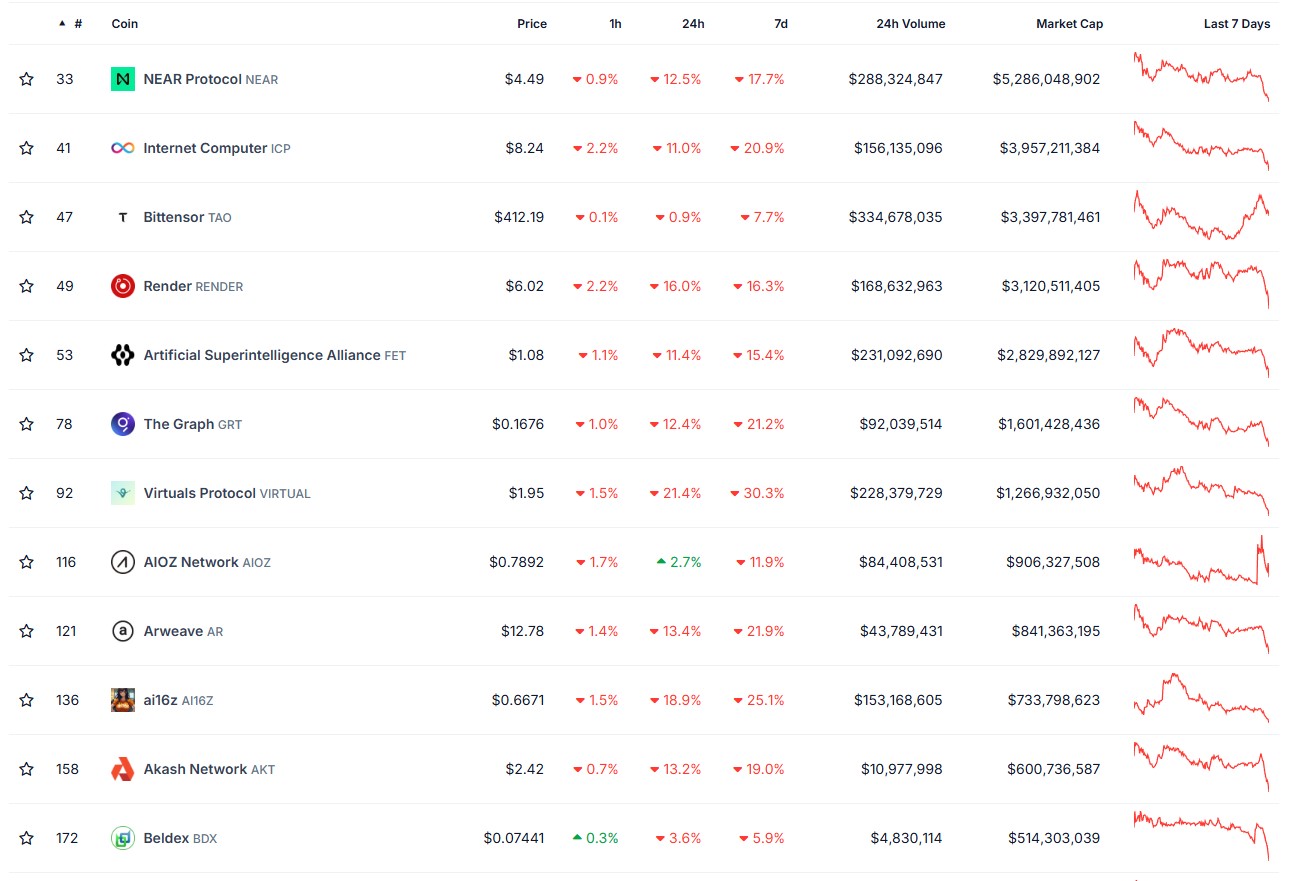
Task: Open Bittensor coin page
Action: pyautogui.click(x=187, y=217)
